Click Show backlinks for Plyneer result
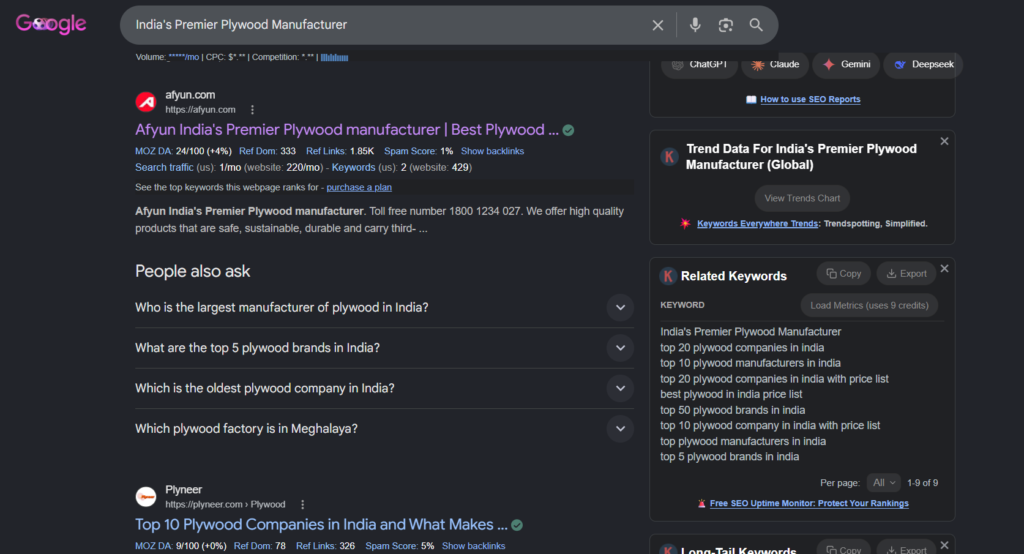Viewport: 1024px width, 554px height. point(473,546)
